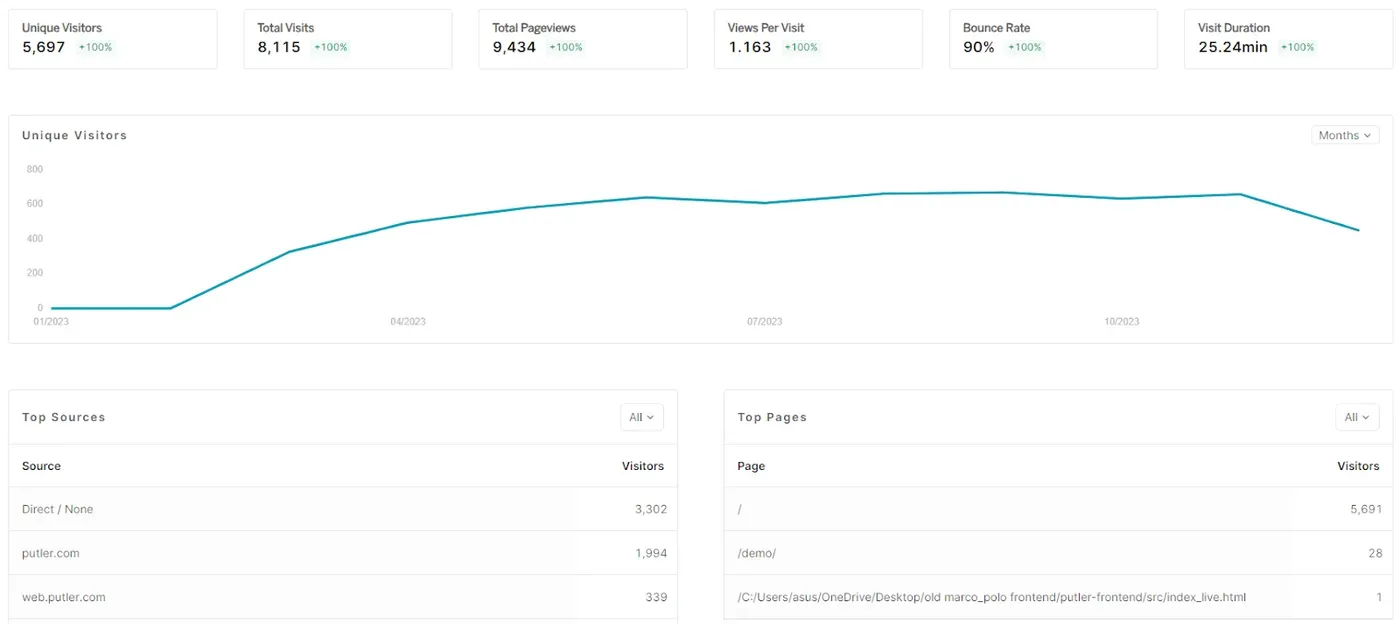The width and height of the screenshot is (1400, 624).
Task: Click the 5,691 page visitors count
Action: [x=1366, y=509]
